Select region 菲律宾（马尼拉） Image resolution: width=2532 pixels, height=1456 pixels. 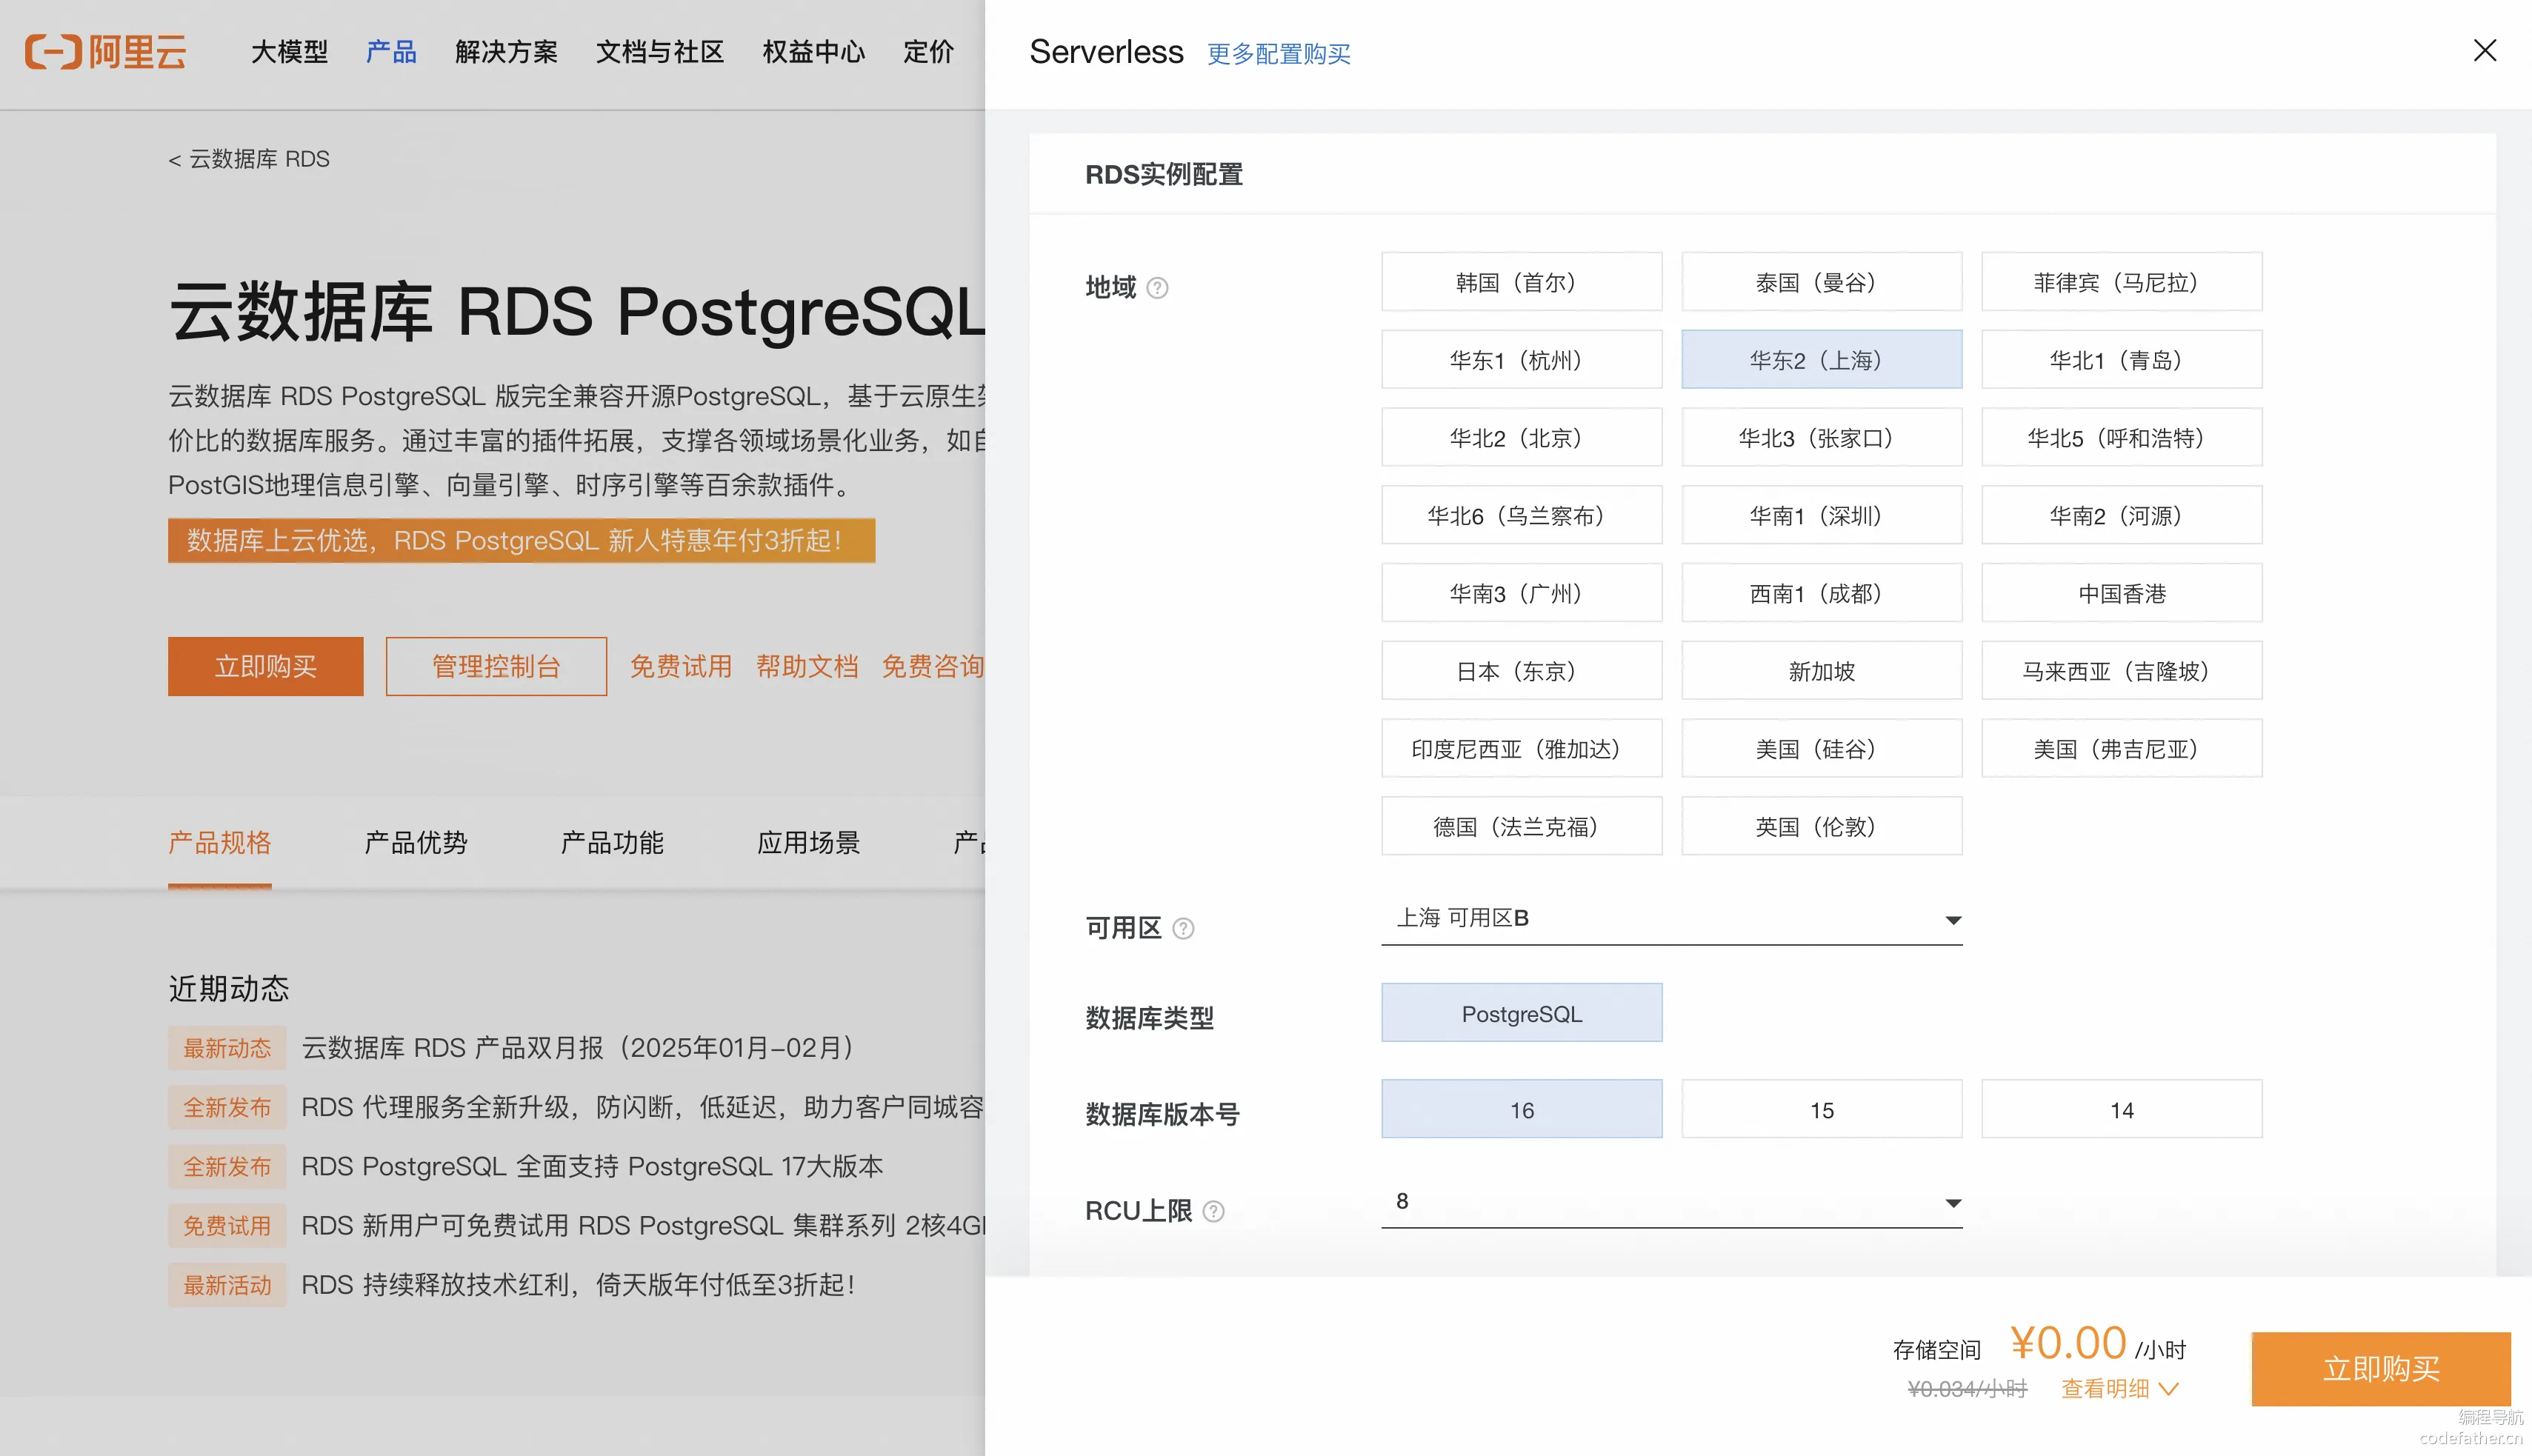(2121, 282)
